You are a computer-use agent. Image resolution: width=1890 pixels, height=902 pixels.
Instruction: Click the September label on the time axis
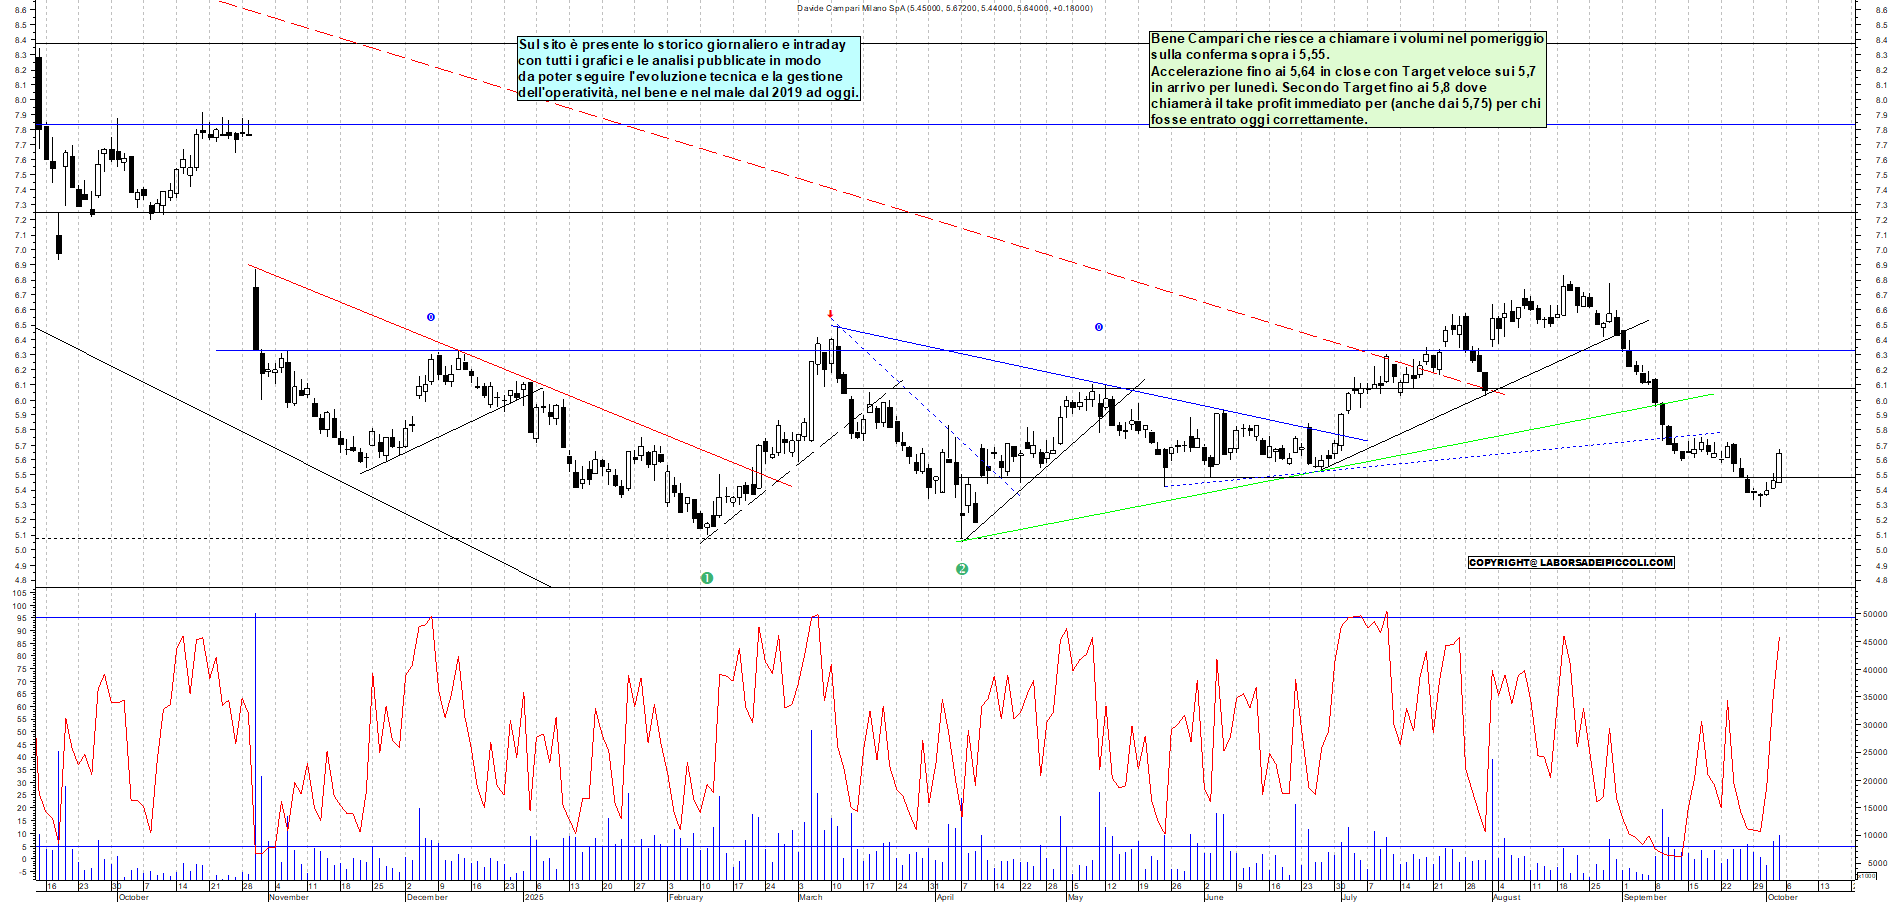tap(1645, 897)
